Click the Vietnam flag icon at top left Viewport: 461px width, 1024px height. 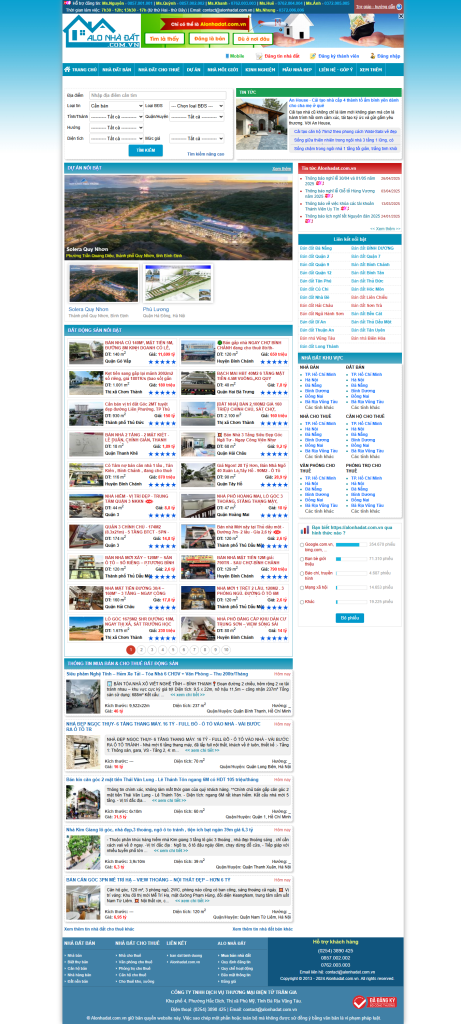(67, 3)
